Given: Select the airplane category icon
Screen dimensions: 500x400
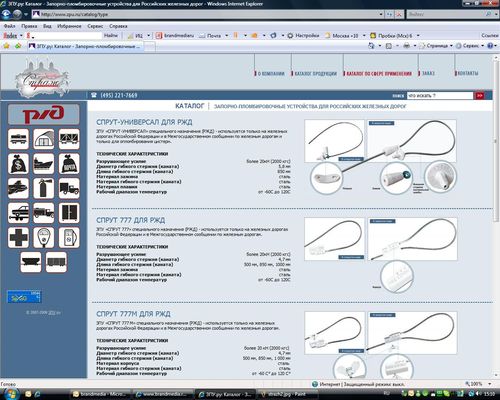Looking at the screenshot, I should point(18,188).
